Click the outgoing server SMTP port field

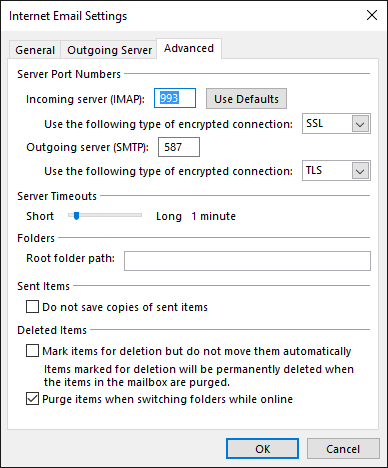179,147
